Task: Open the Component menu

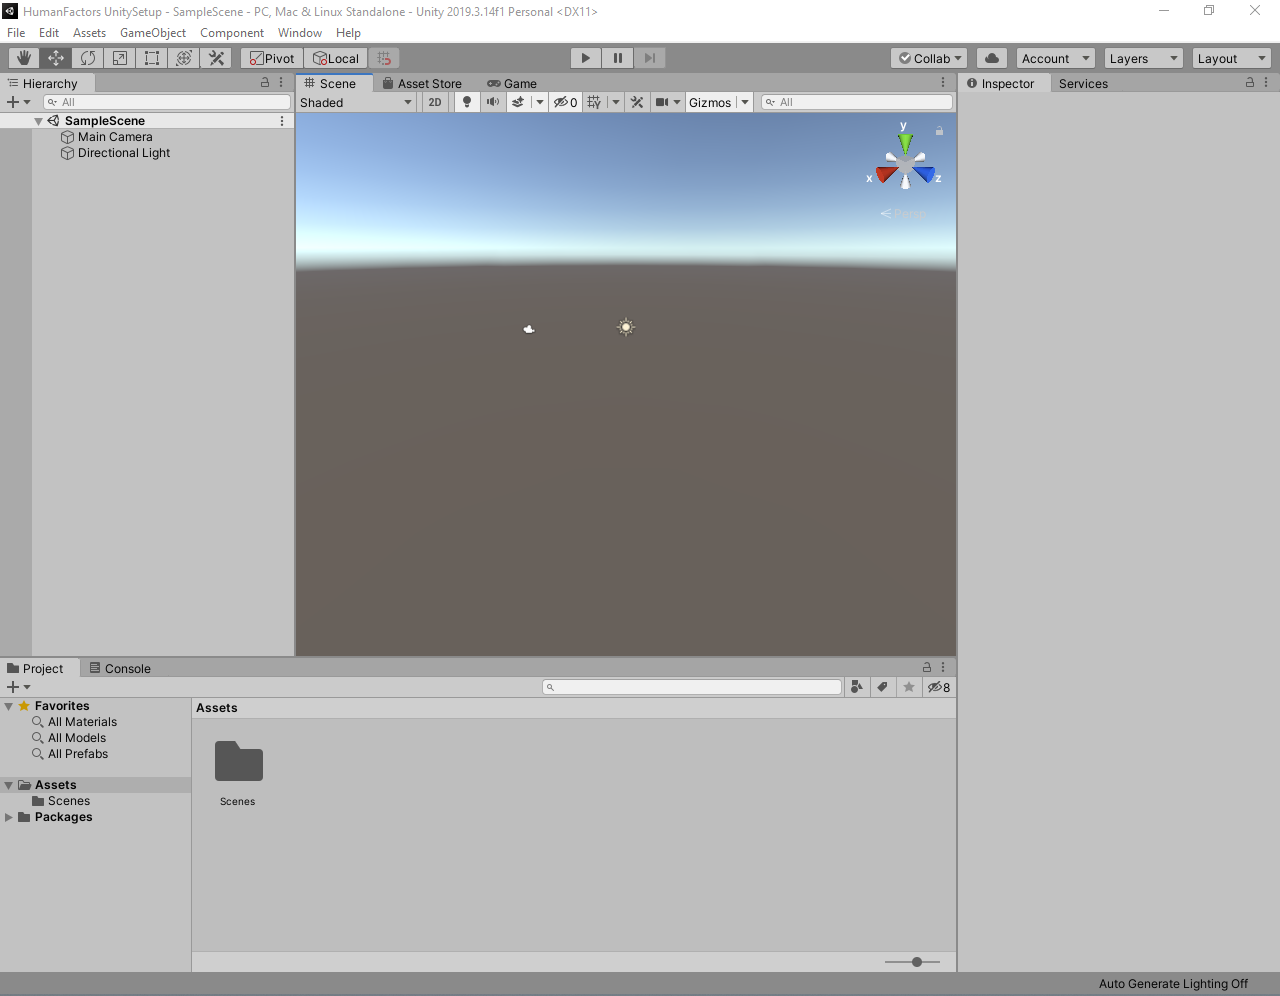Action: [232, 33]
